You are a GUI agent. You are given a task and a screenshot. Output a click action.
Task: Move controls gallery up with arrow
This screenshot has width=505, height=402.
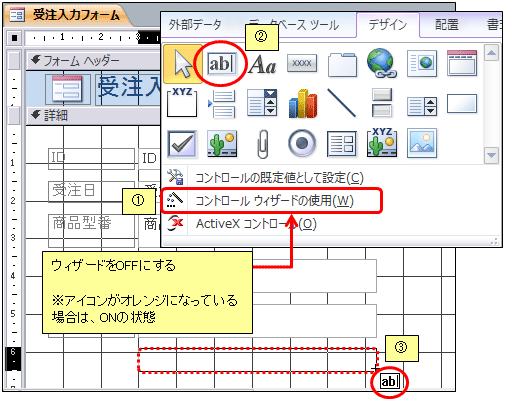pos(491,53)
